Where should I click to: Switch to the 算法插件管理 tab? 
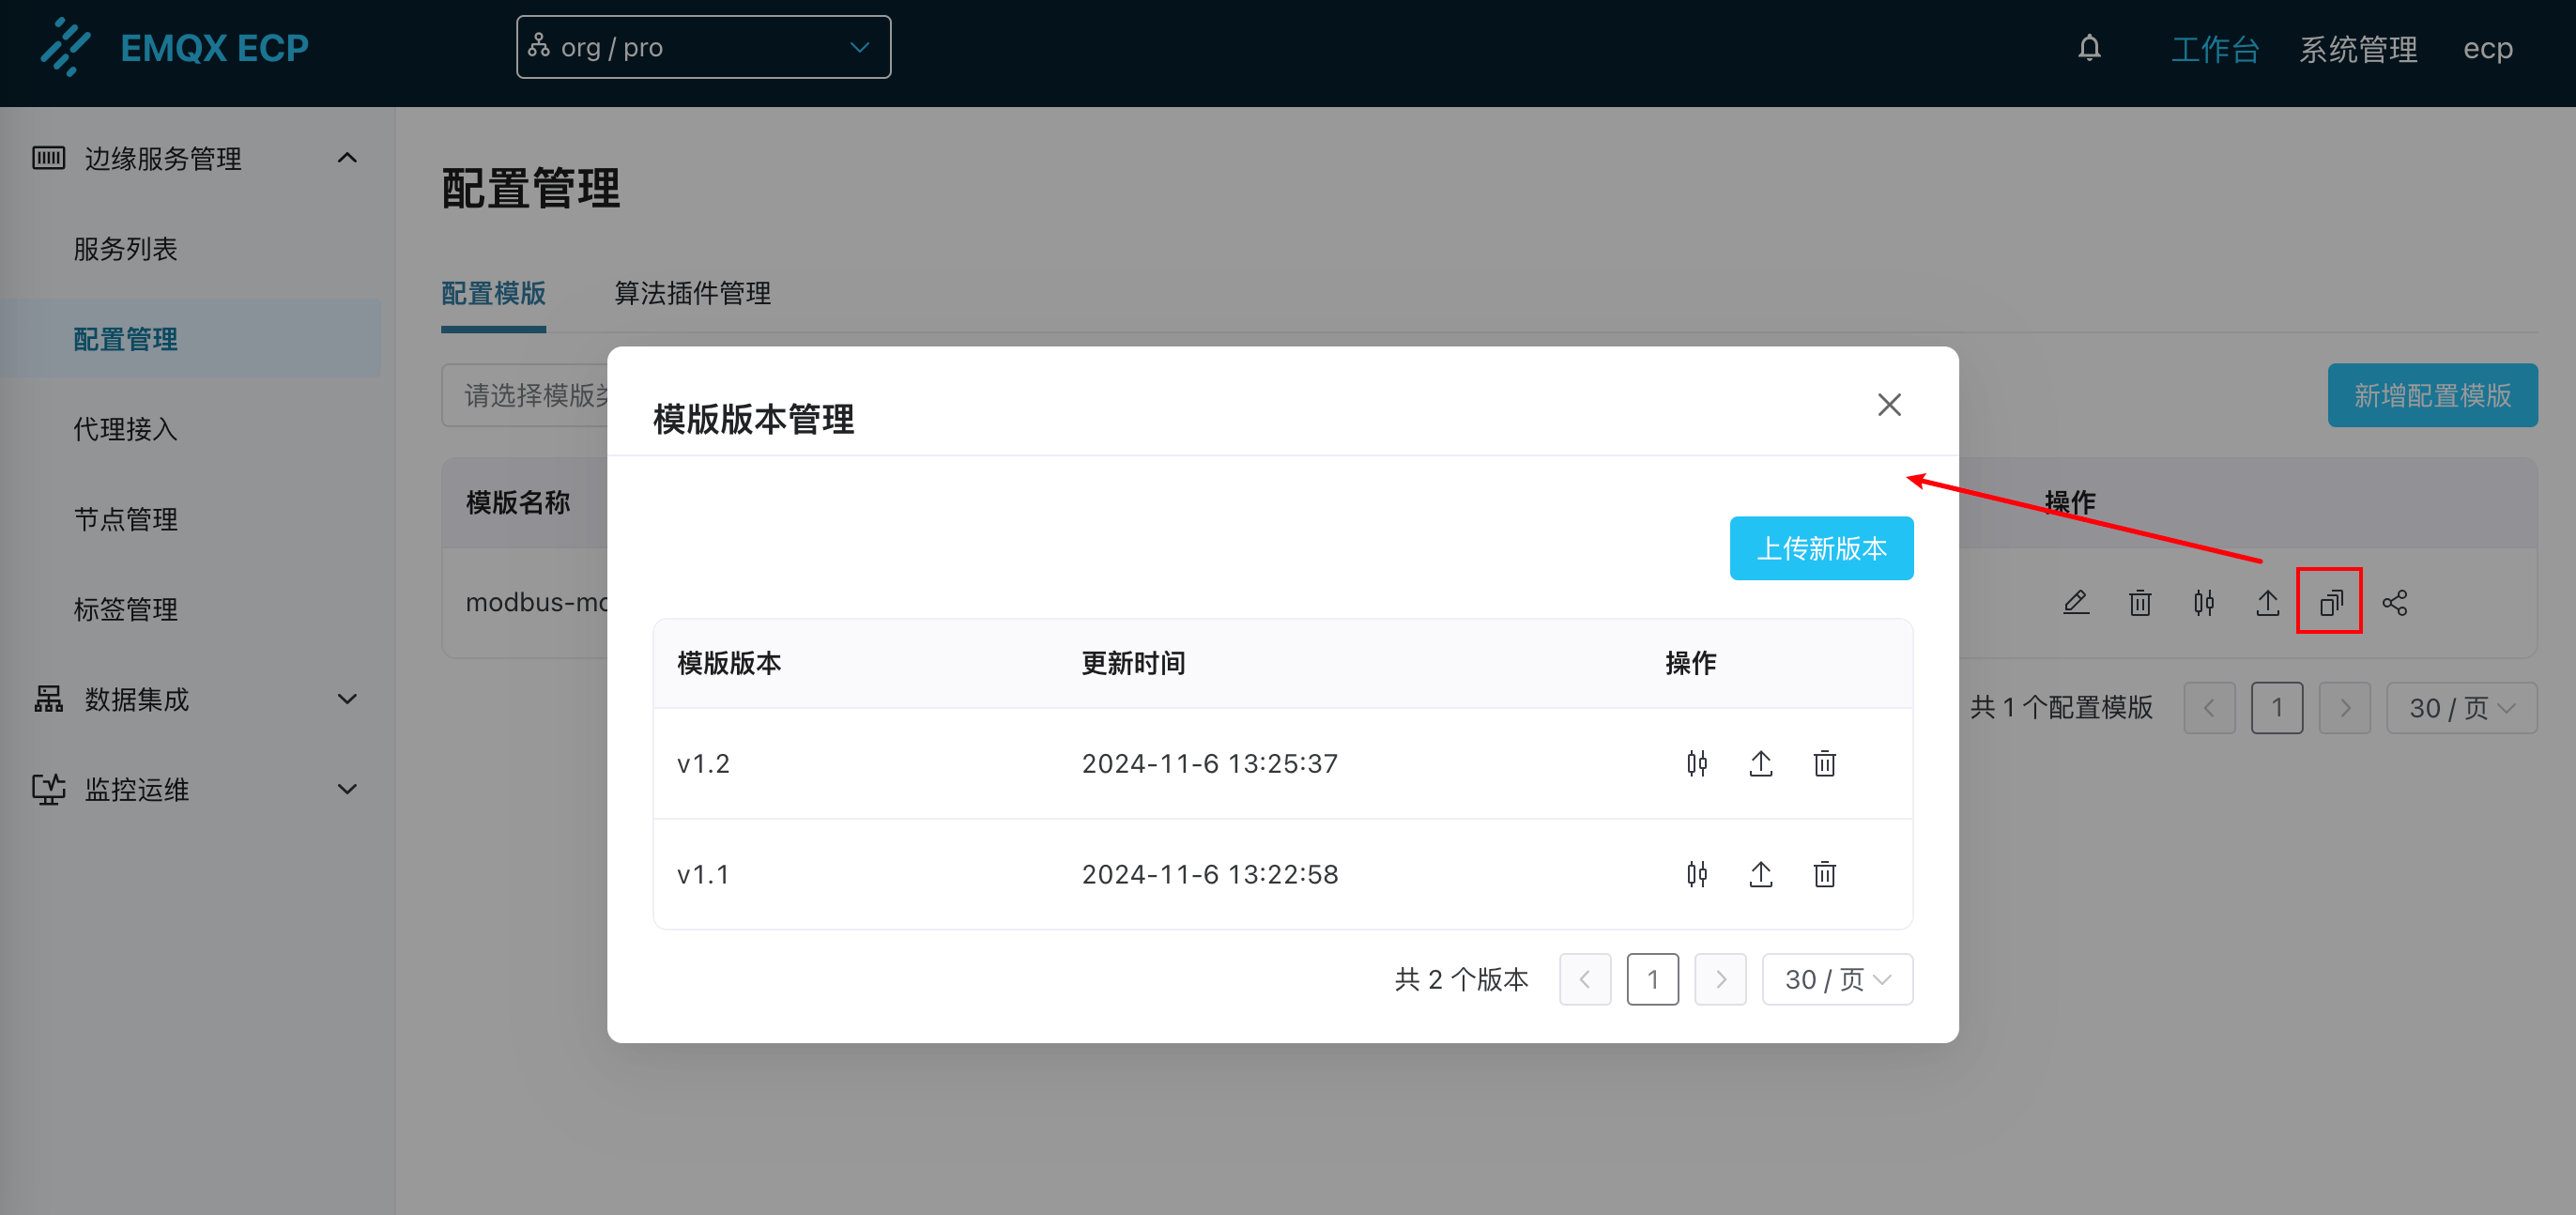692,294
